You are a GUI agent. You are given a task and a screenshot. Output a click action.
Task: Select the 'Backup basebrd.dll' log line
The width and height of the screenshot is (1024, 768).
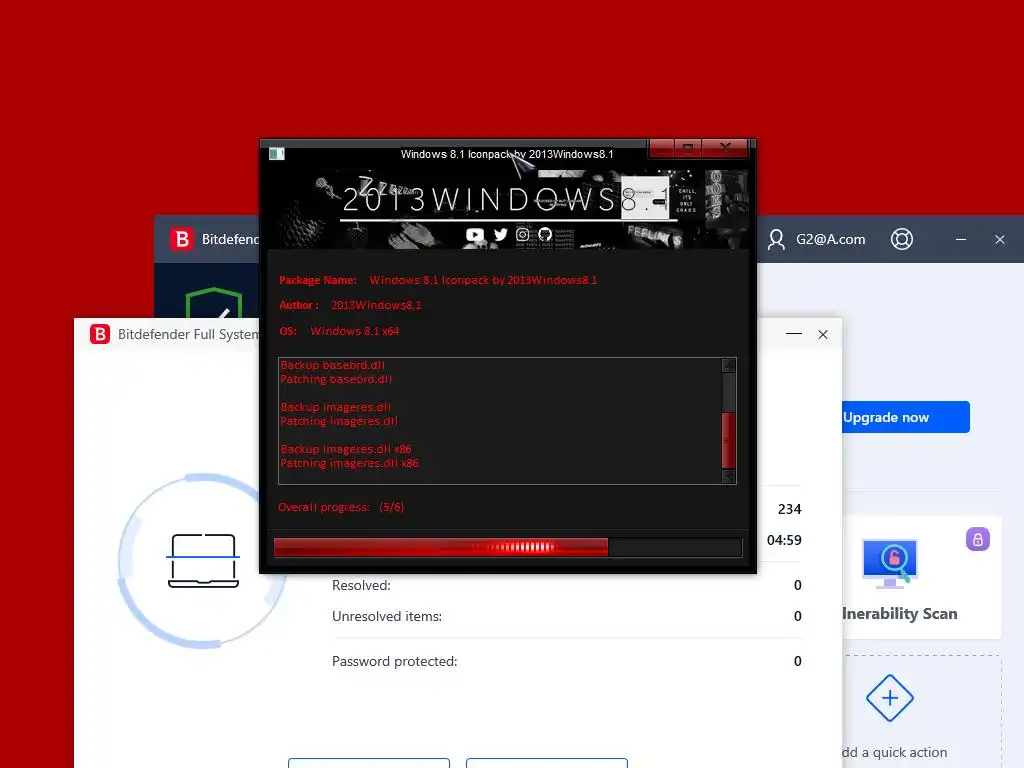coord(332,365)
